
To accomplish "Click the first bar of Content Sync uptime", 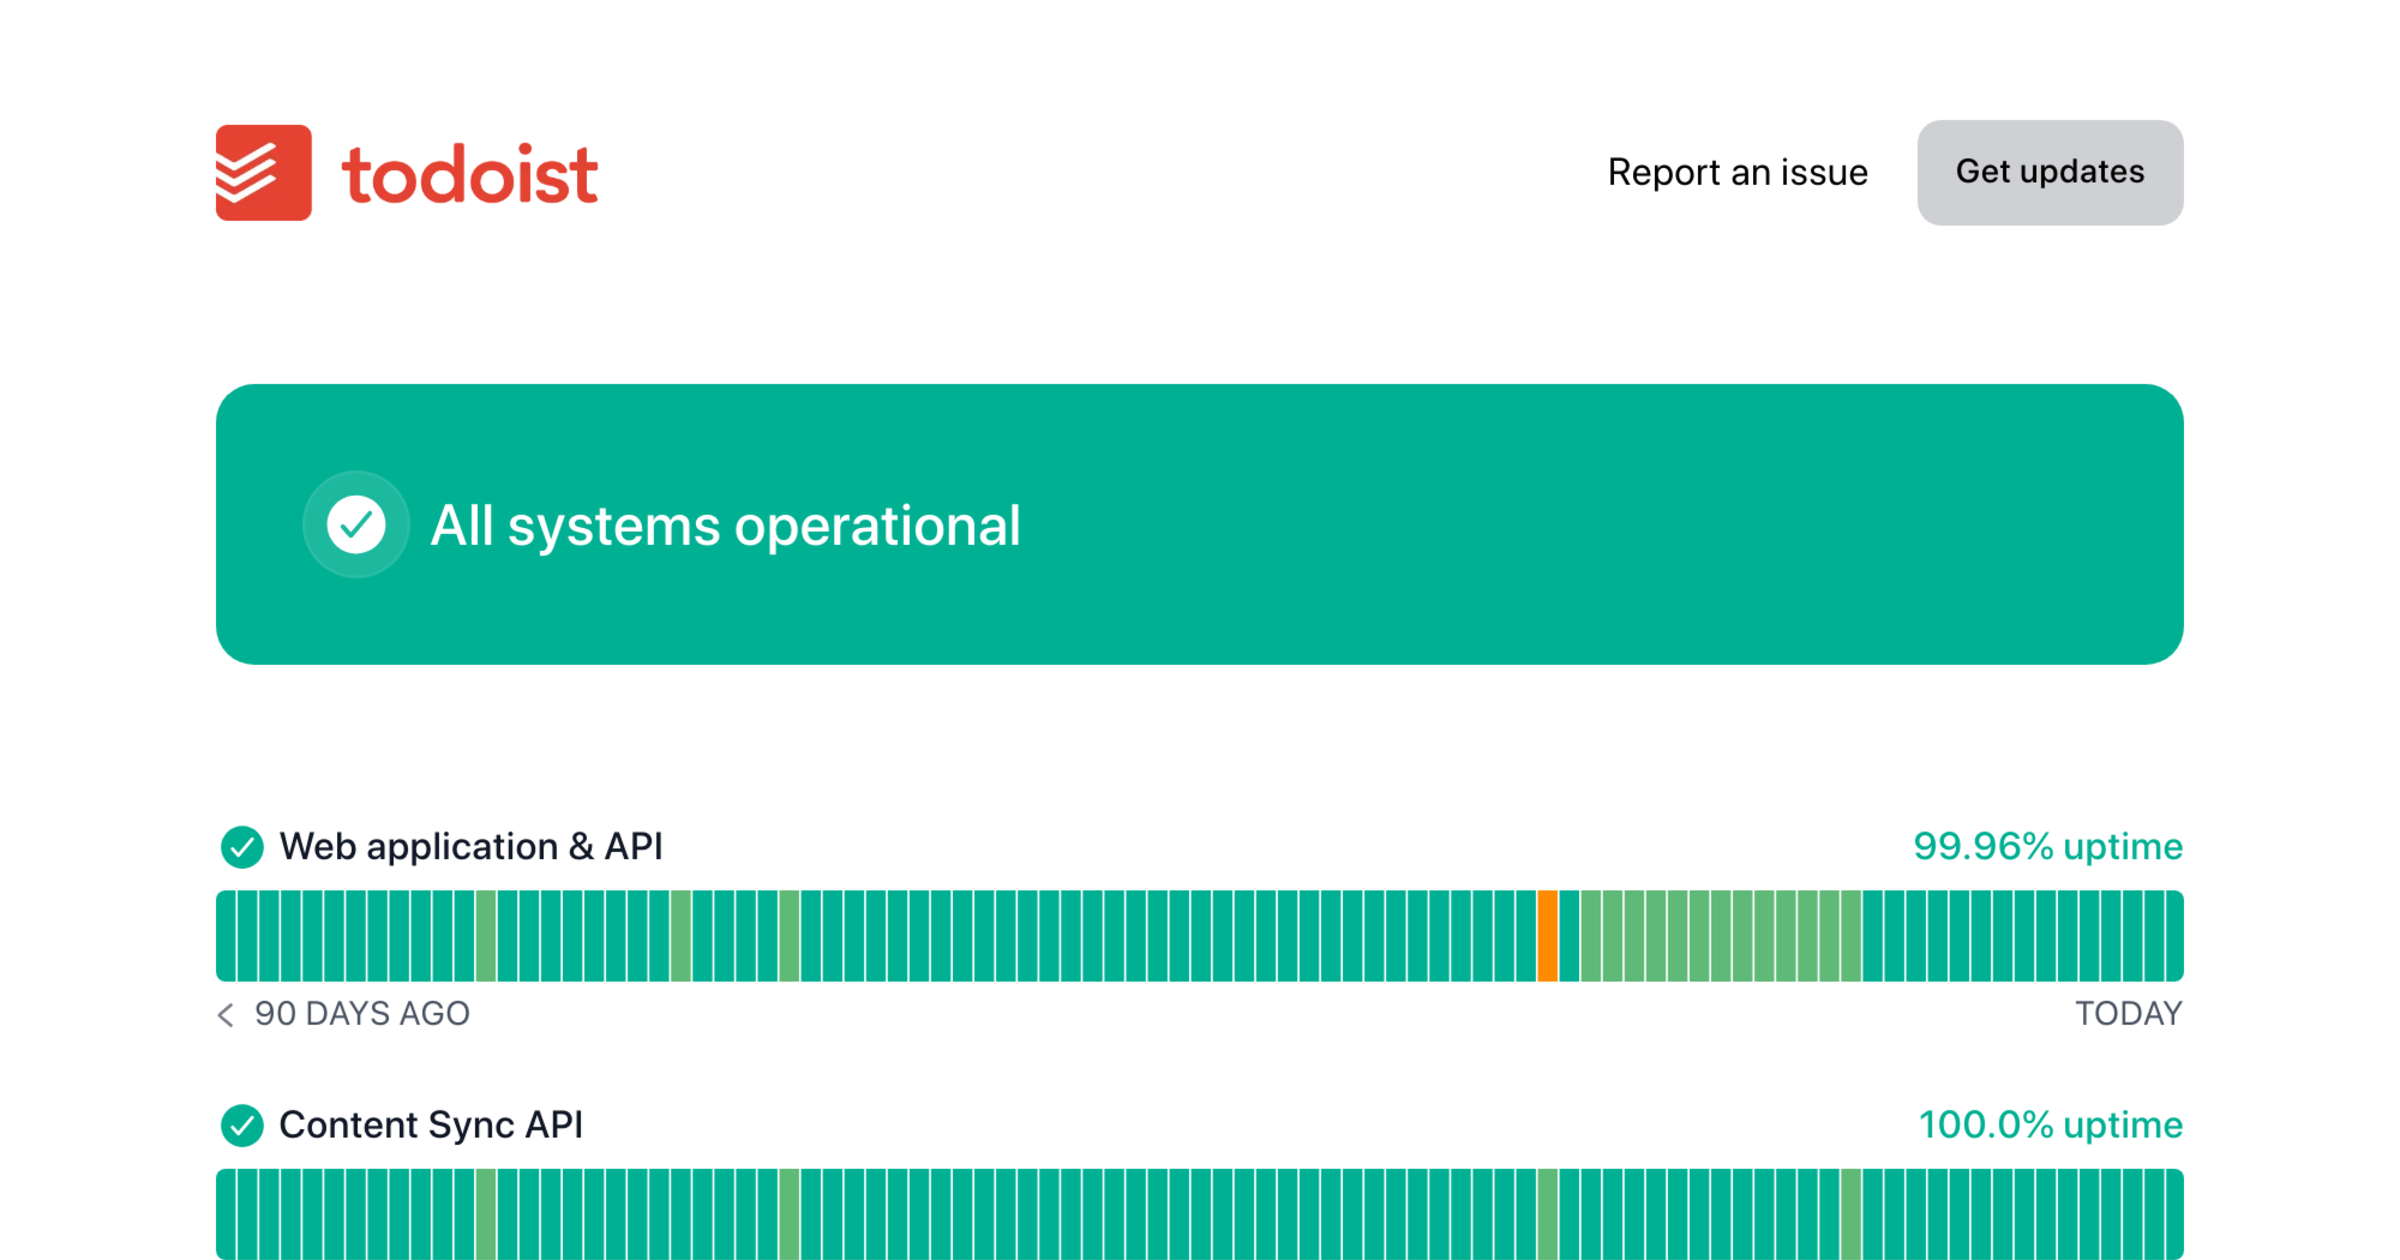I will point(226,1213).
